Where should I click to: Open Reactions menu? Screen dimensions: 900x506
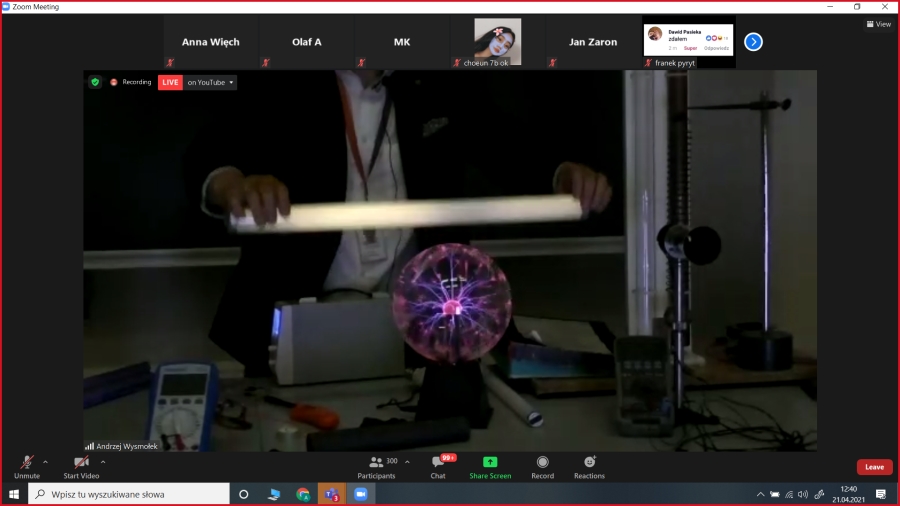589,465
